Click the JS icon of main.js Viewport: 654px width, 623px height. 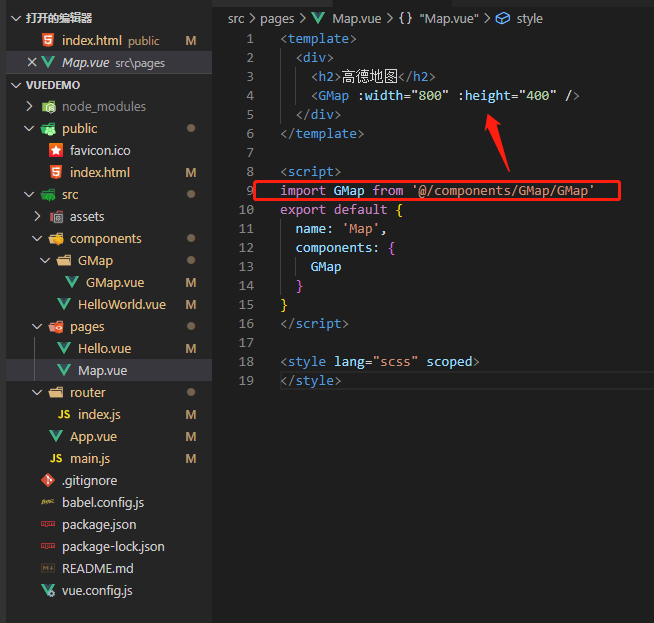point(56,459)
